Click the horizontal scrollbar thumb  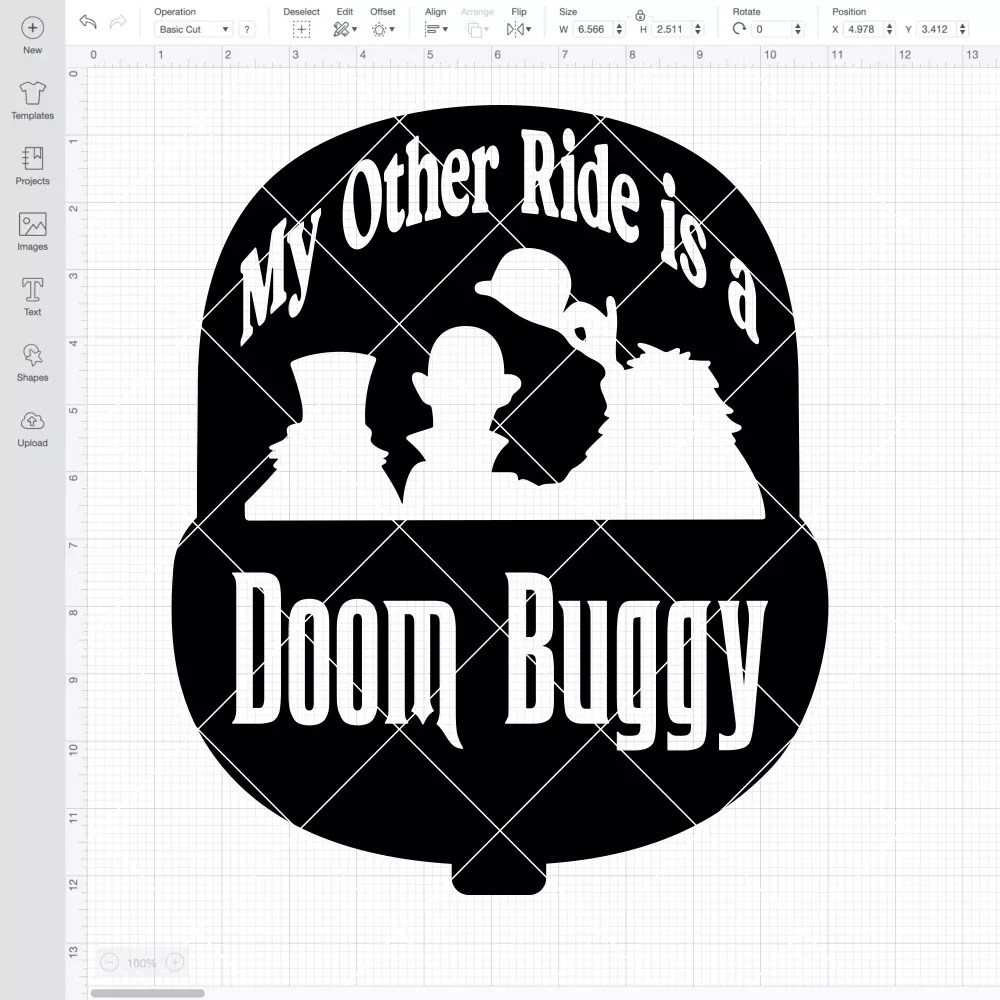coord(147,993)
